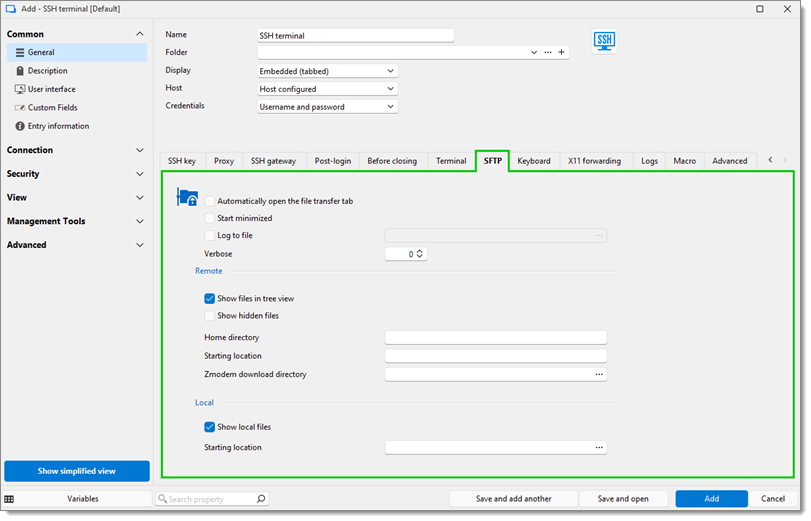The height and width of the screenshot is (521, 811).
Task: Open the Macro tab
Action: pos(684,161)
